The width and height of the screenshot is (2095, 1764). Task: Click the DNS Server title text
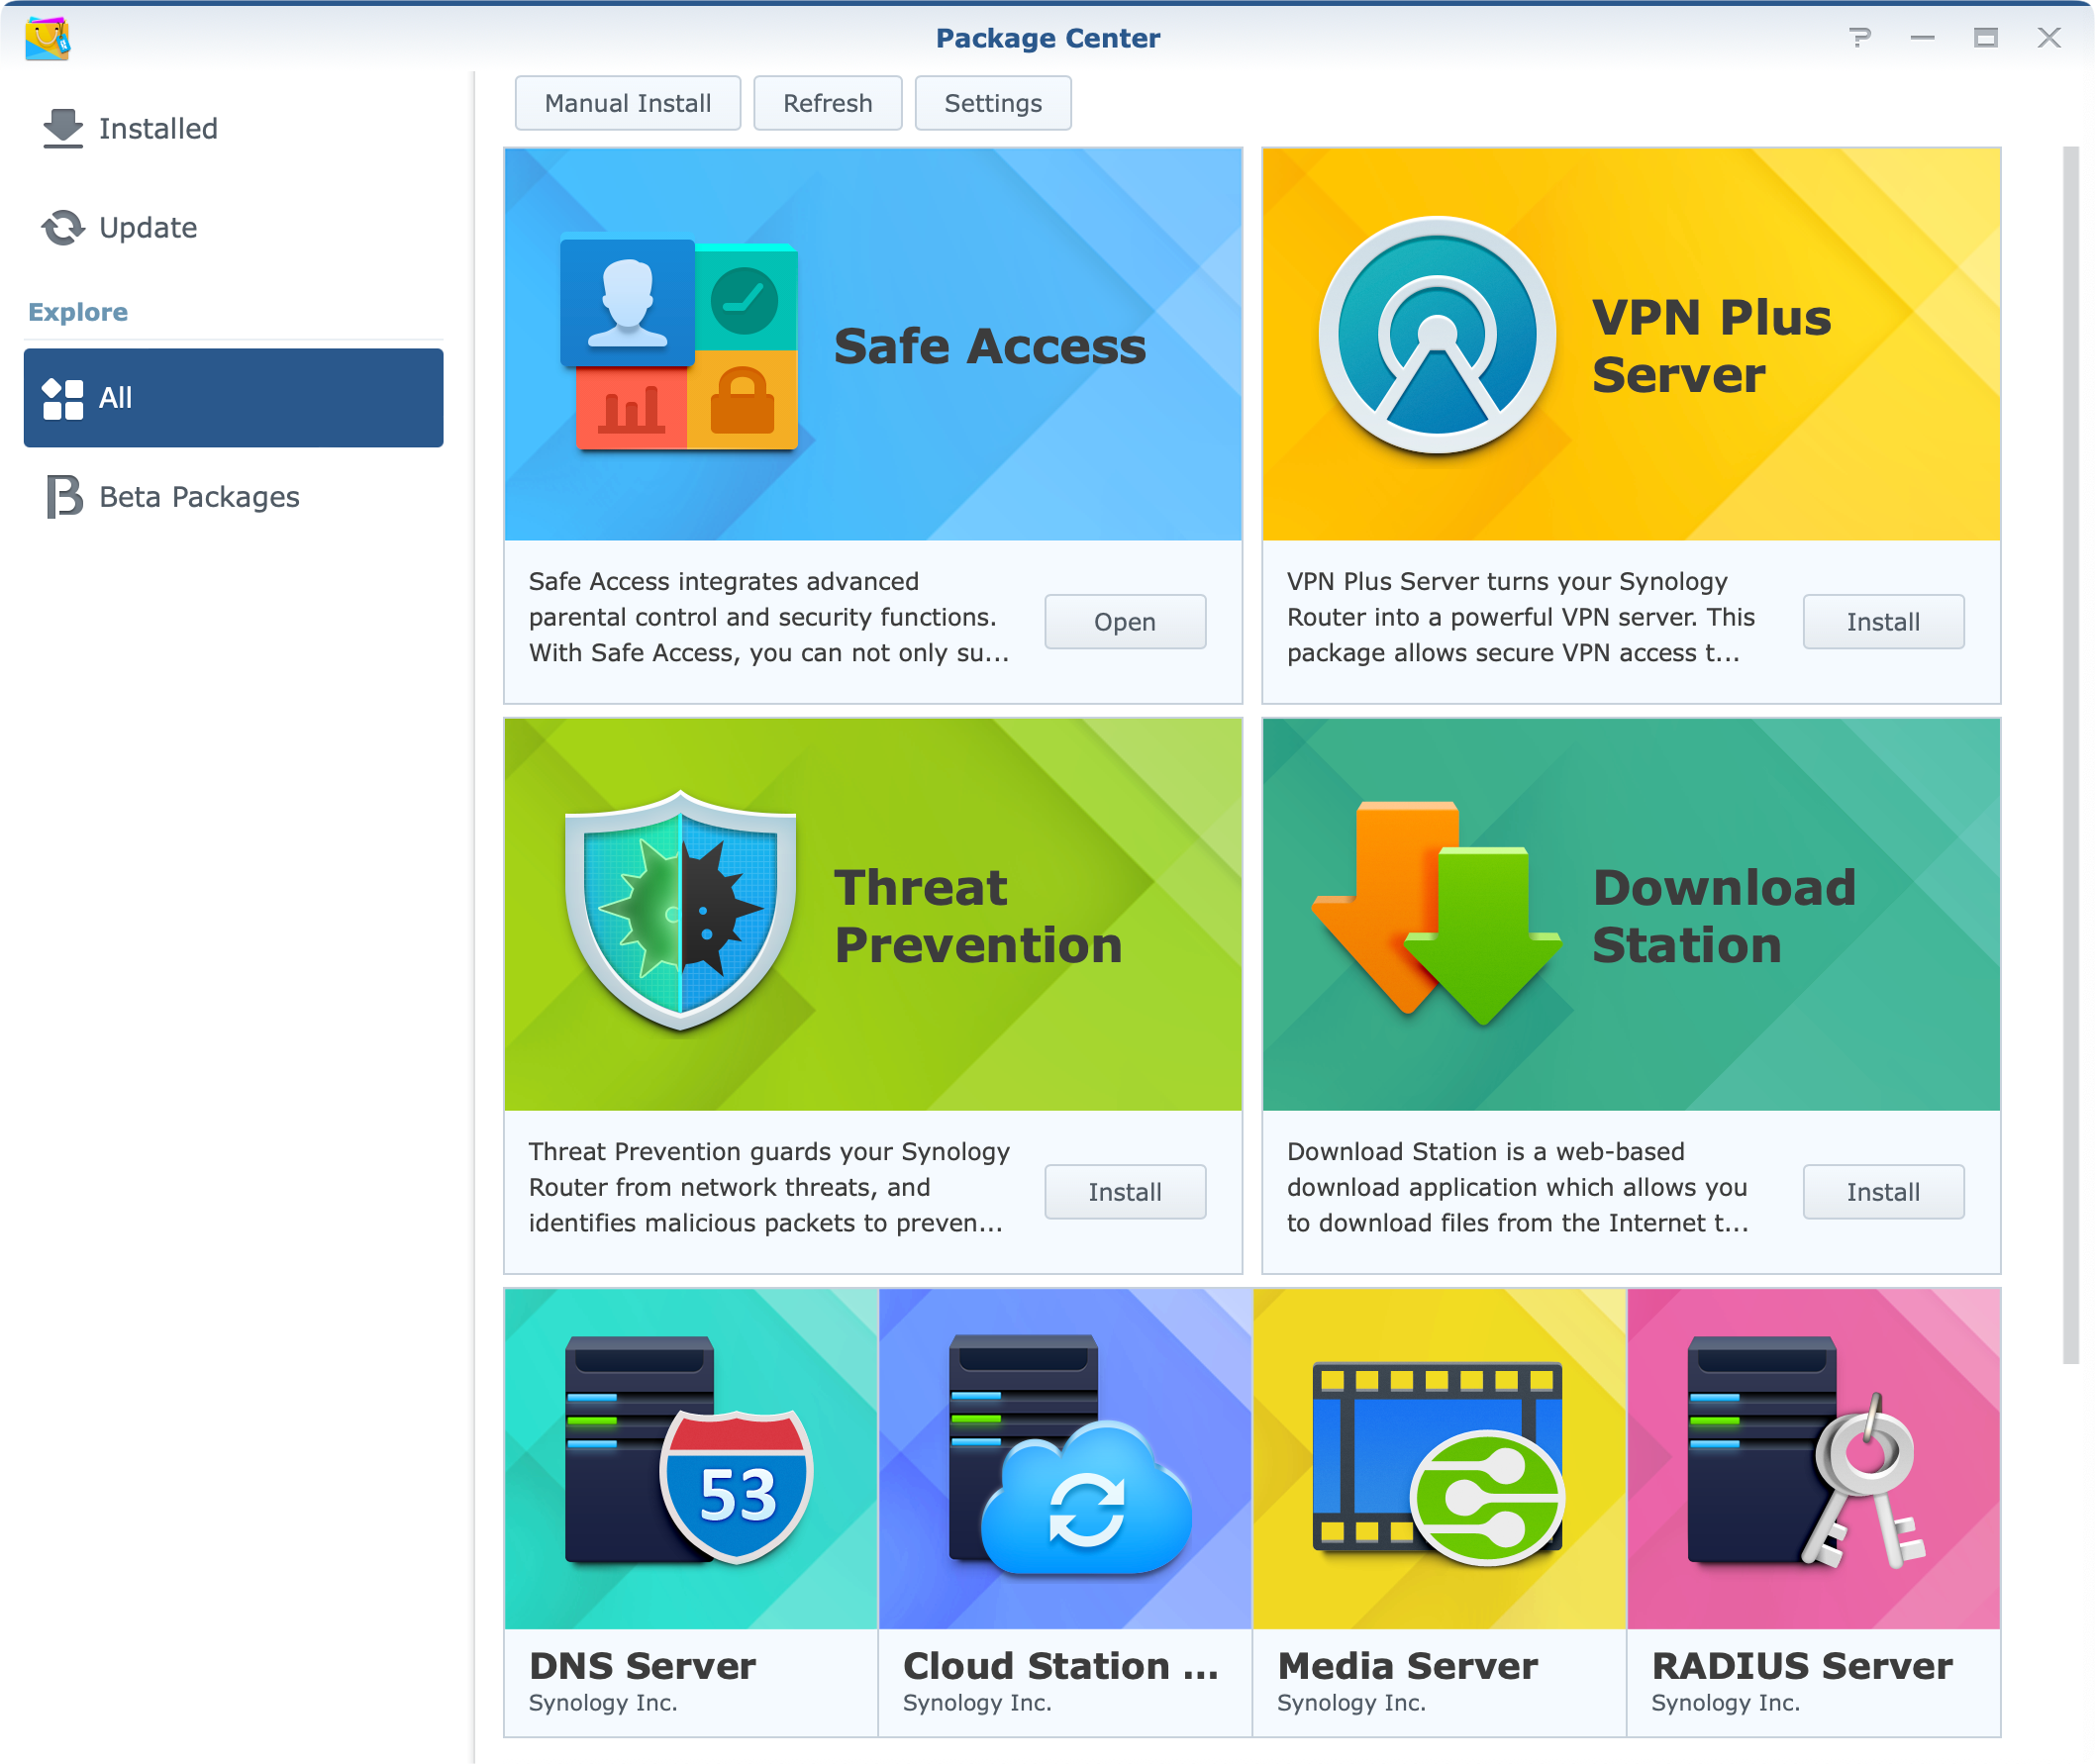pyautogui.click(x=642, y=1666)
